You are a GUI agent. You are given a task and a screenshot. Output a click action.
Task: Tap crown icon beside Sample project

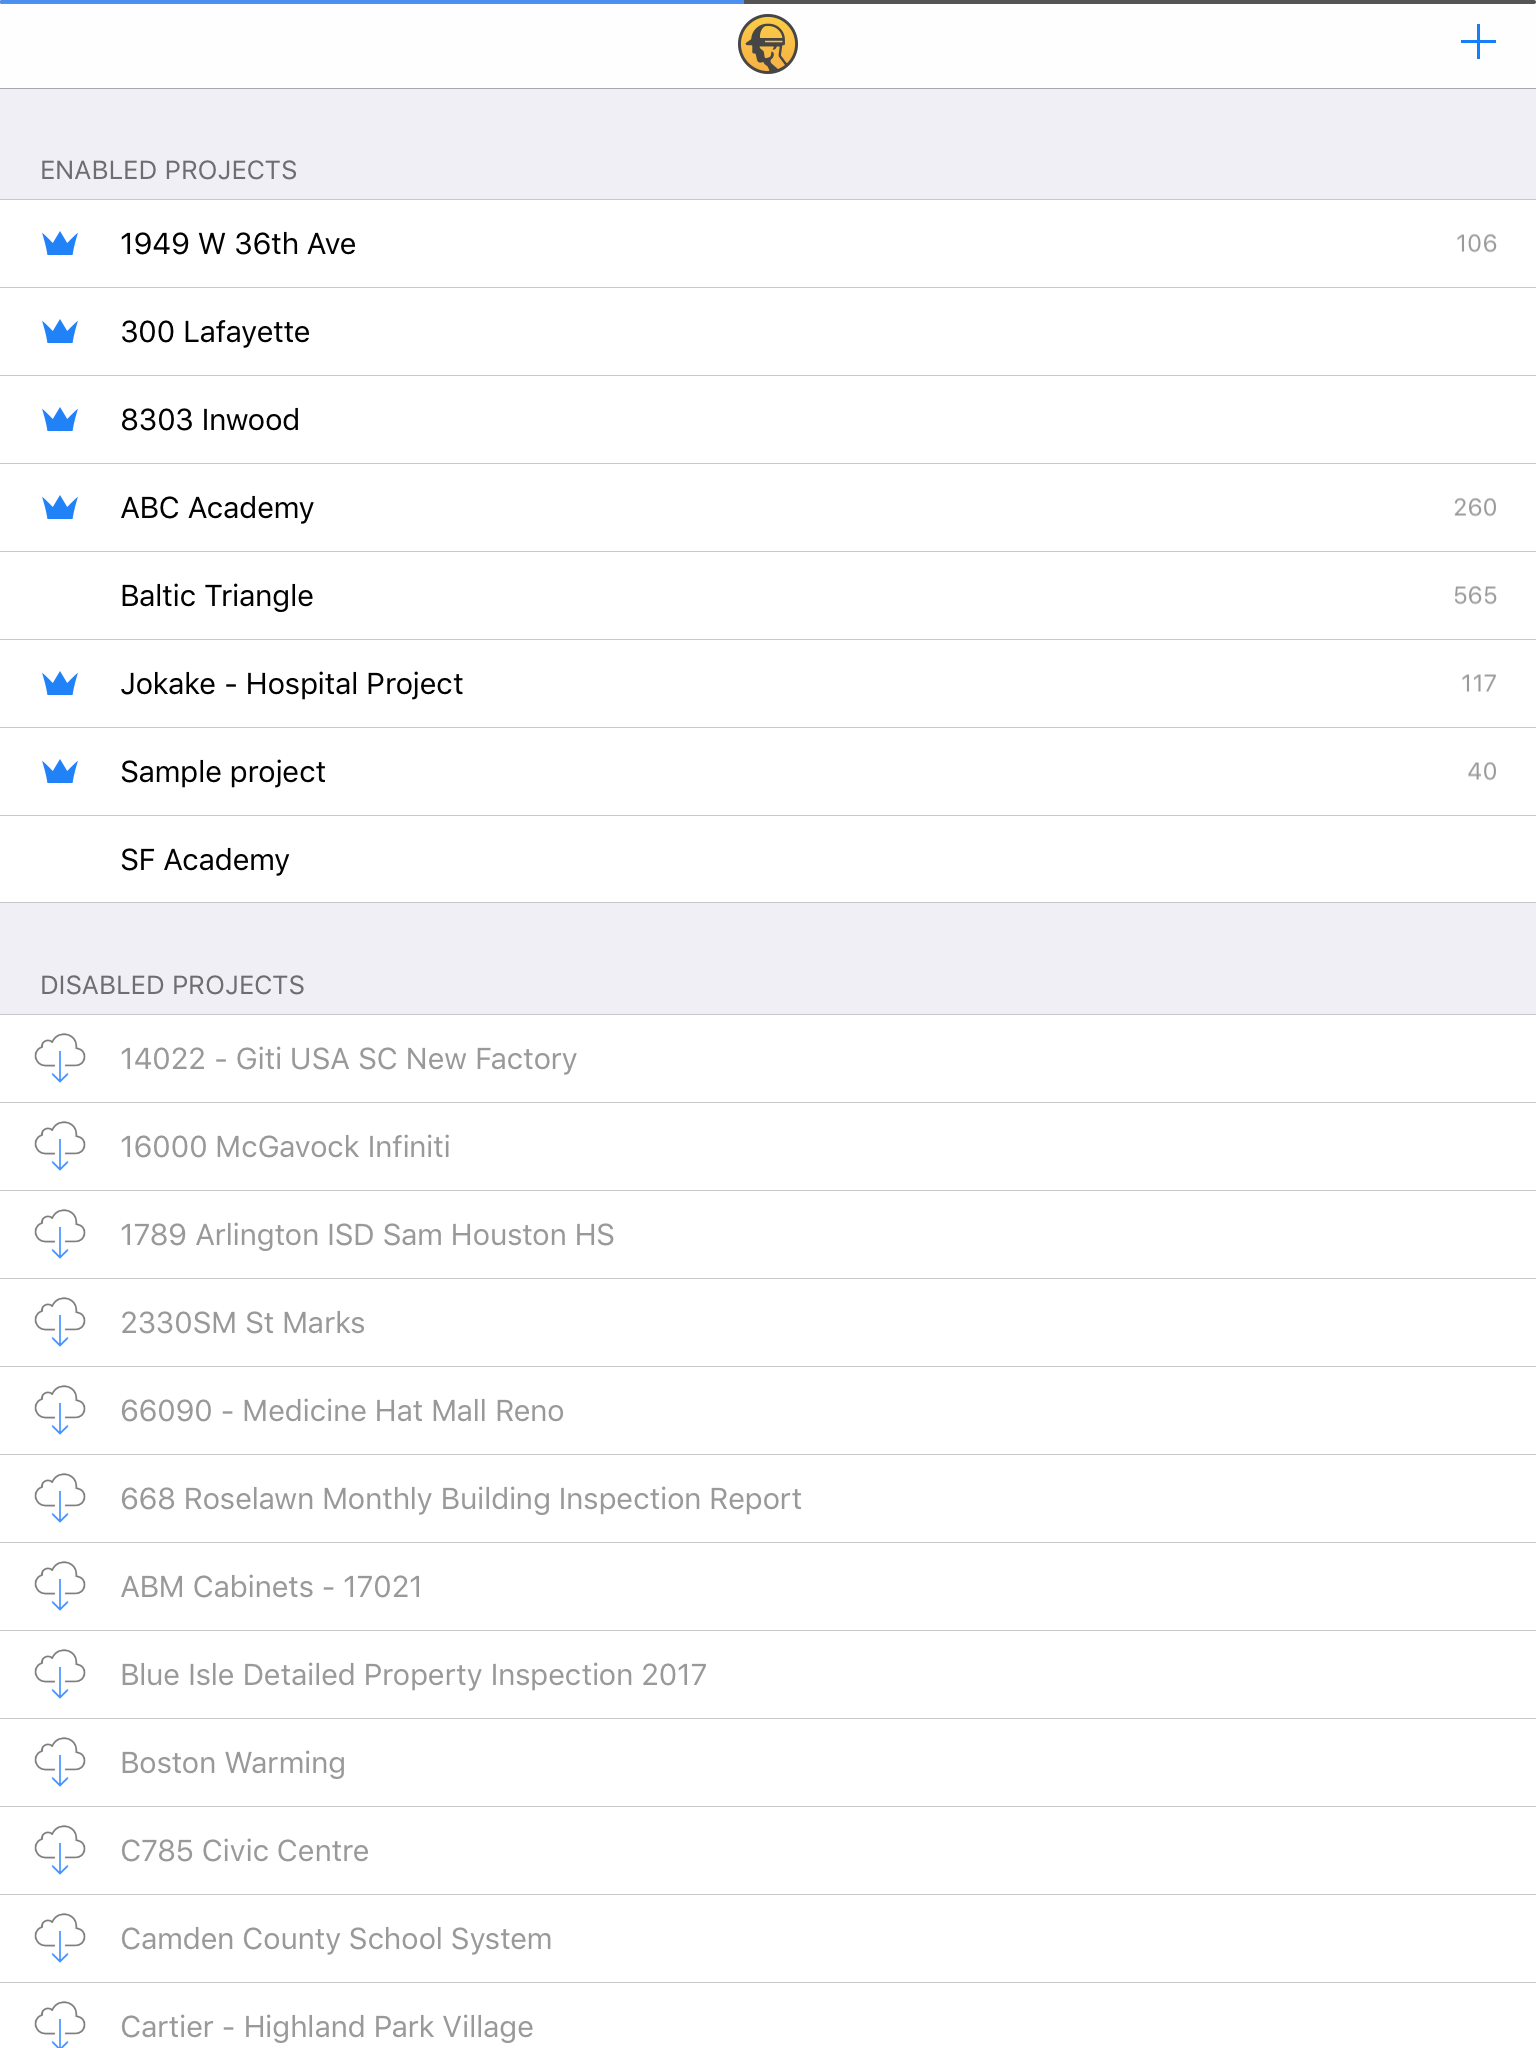coord(60,772)
